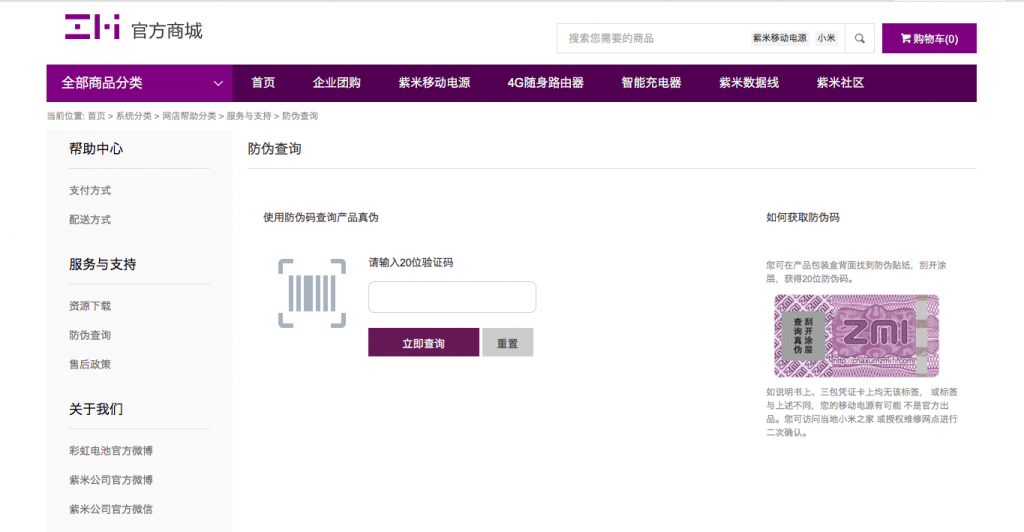Viewport: 1024px width, 532px height.
Task: Open the 紫米移动电源 nav item
Action: click(434, 83)
